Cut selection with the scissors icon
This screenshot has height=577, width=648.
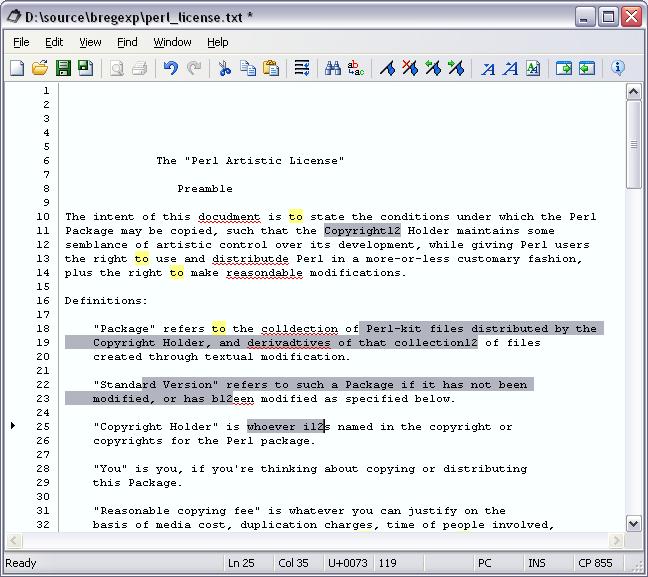pos(225,68)
